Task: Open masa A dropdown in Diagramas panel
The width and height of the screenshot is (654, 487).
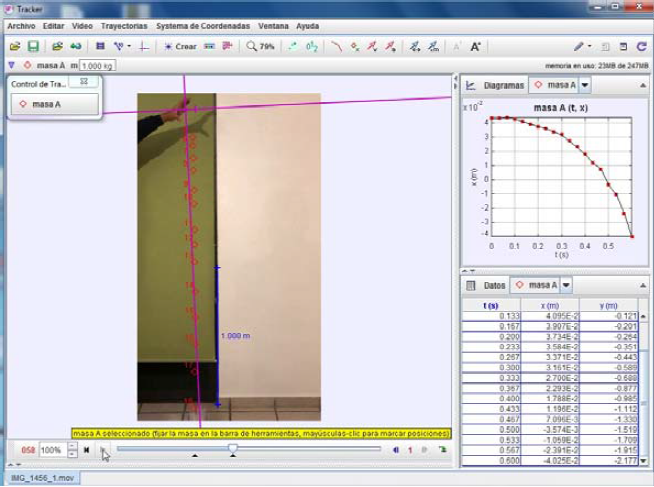Action: (x=585, y=86)
